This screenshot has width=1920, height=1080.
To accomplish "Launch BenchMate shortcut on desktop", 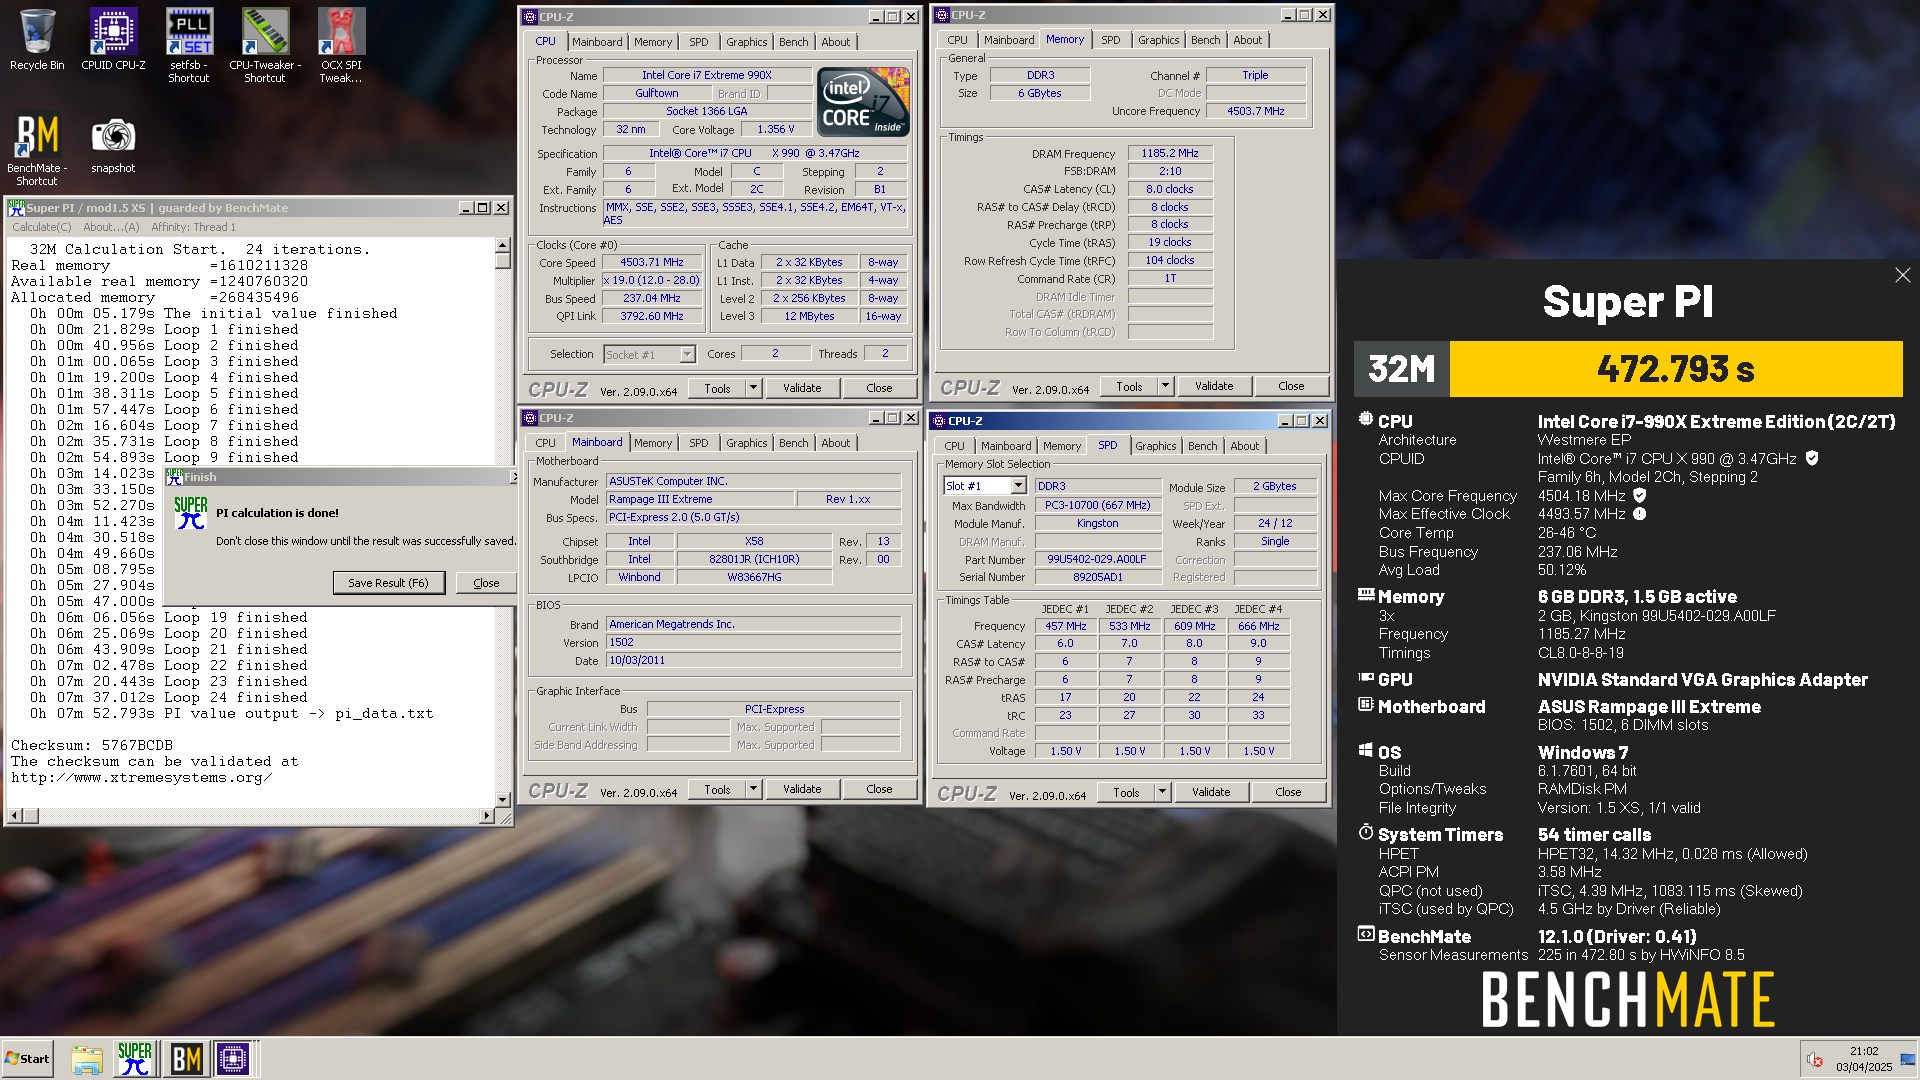I will [37, 150].
